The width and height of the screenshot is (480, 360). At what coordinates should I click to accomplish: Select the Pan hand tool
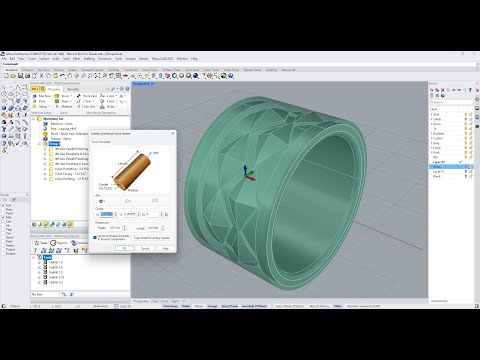69,76
